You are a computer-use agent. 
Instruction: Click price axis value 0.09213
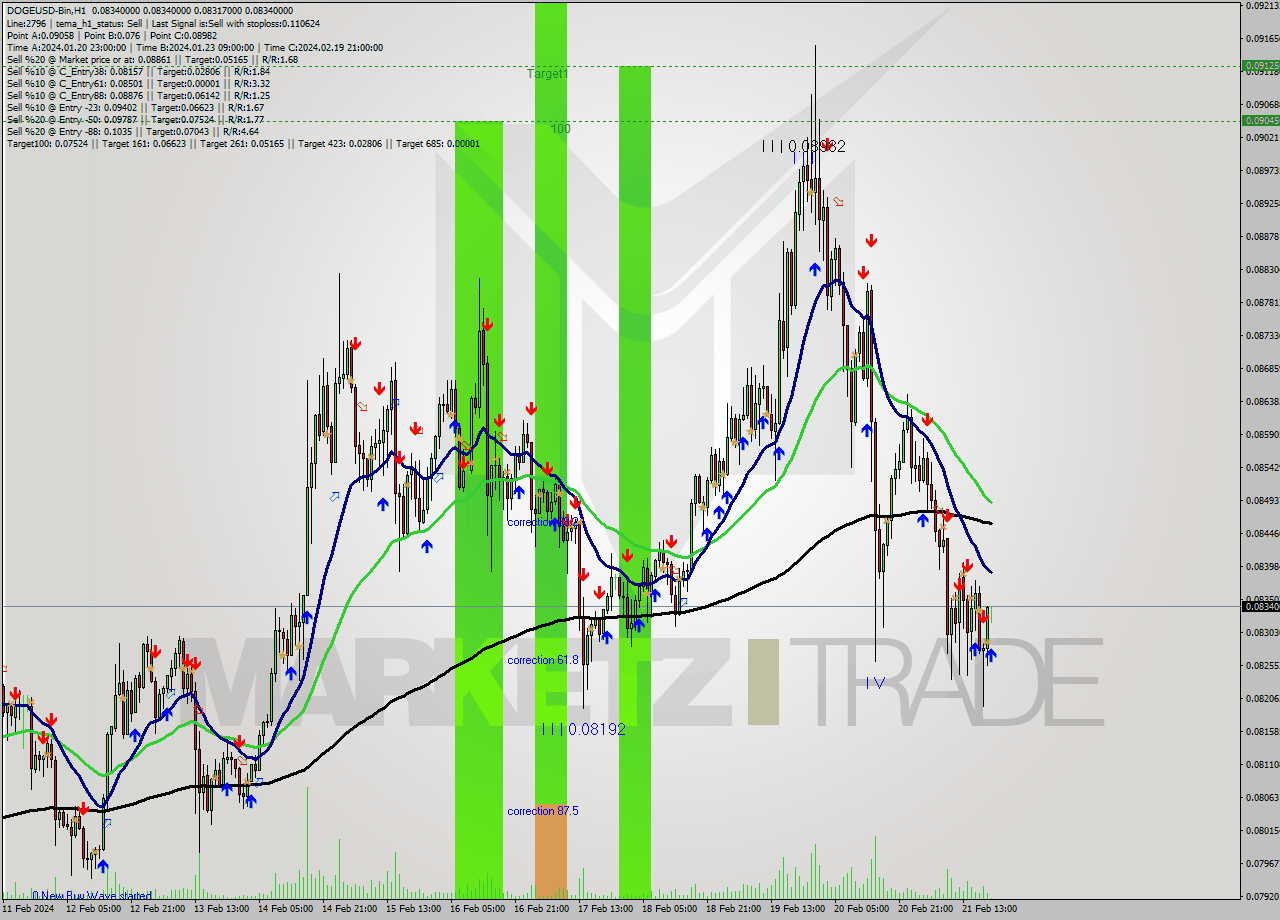1263,5
